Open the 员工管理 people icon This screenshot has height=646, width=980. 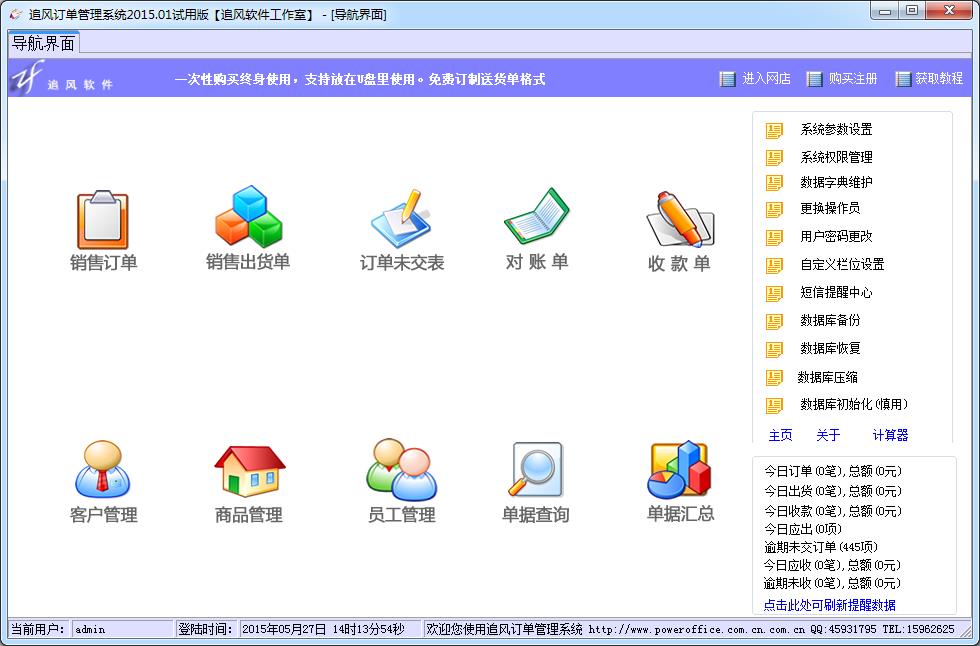coord(401,470)
